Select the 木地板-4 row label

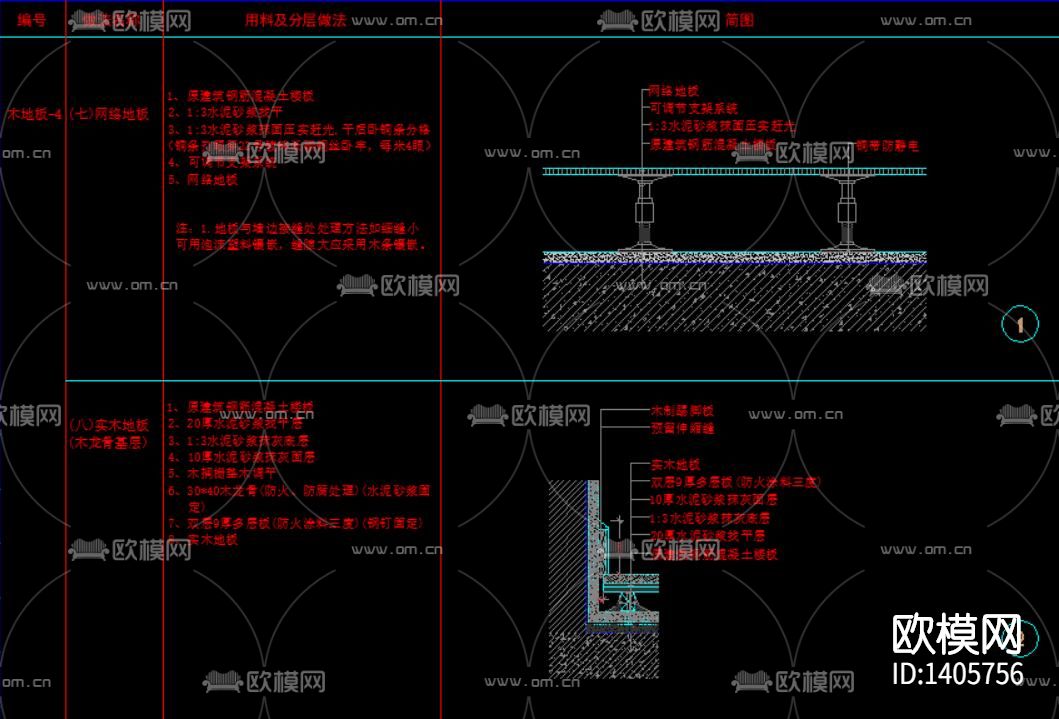29,115
